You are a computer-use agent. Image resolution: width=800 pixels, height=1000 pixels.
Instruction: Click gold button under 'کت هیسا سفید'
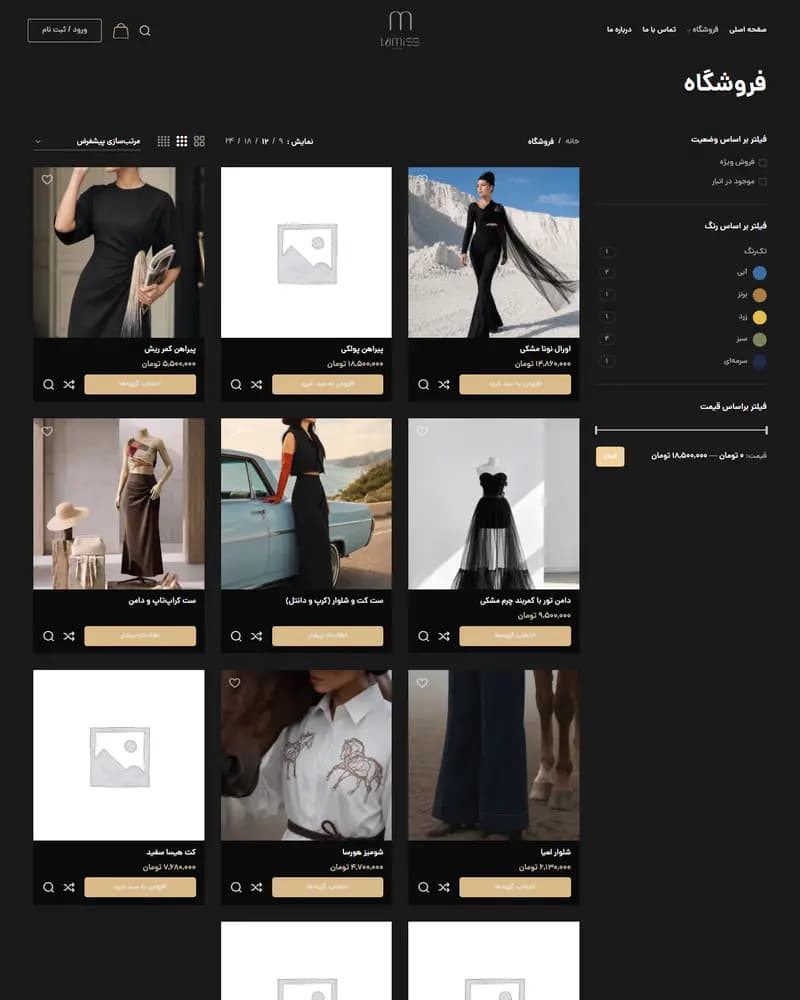[x=140, y=886]
